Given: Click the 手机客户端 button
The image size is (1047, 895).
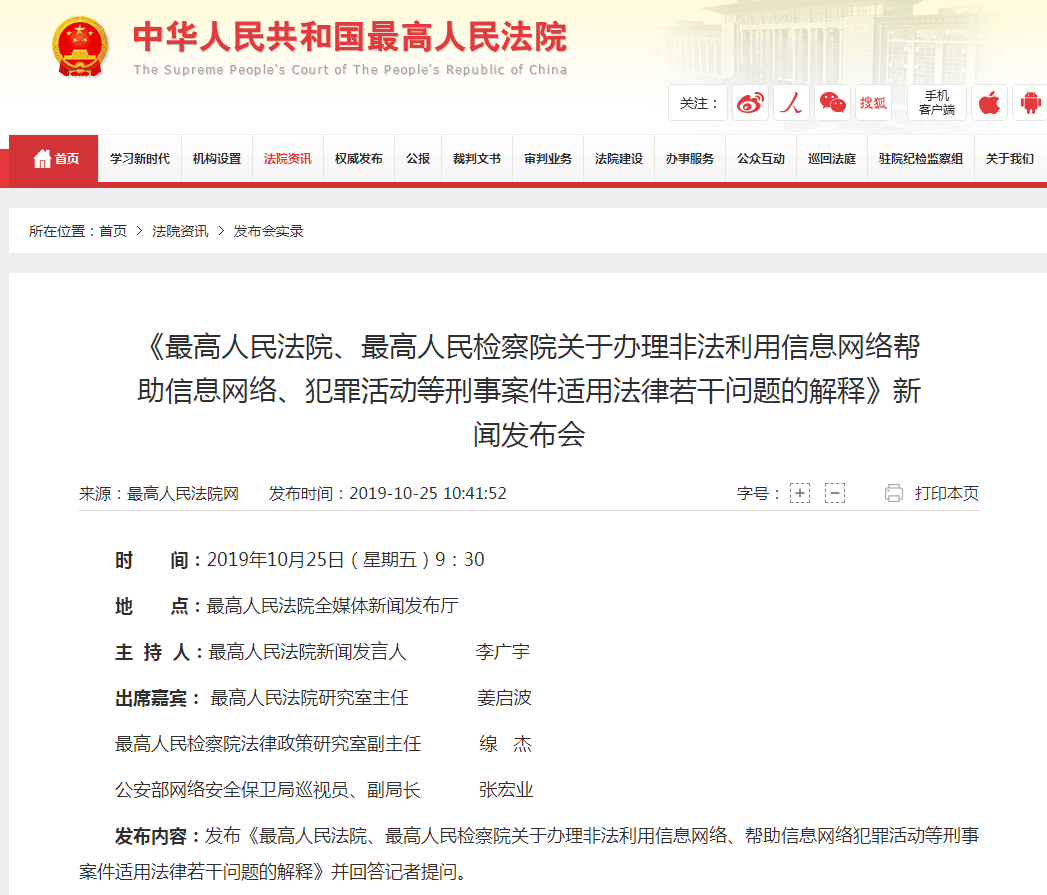Looking at the screenshot, I should pyautogui.click(x=936, y=103).
